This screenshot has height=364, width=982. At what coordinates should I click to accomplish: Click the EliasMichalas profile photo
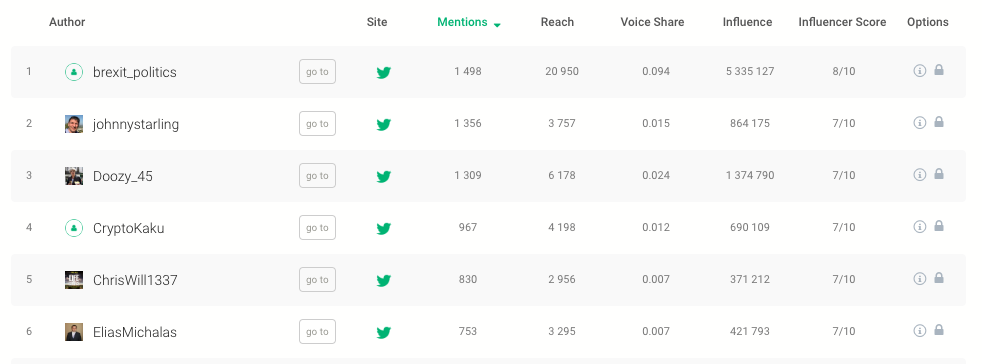[74, 332]
